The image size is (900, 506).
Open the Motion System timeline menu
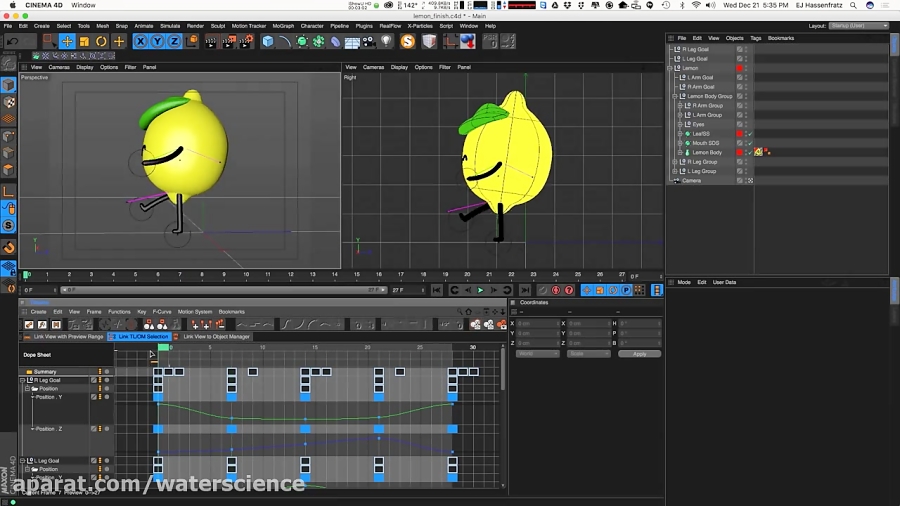pyautogui.click(x=195, y=312)
